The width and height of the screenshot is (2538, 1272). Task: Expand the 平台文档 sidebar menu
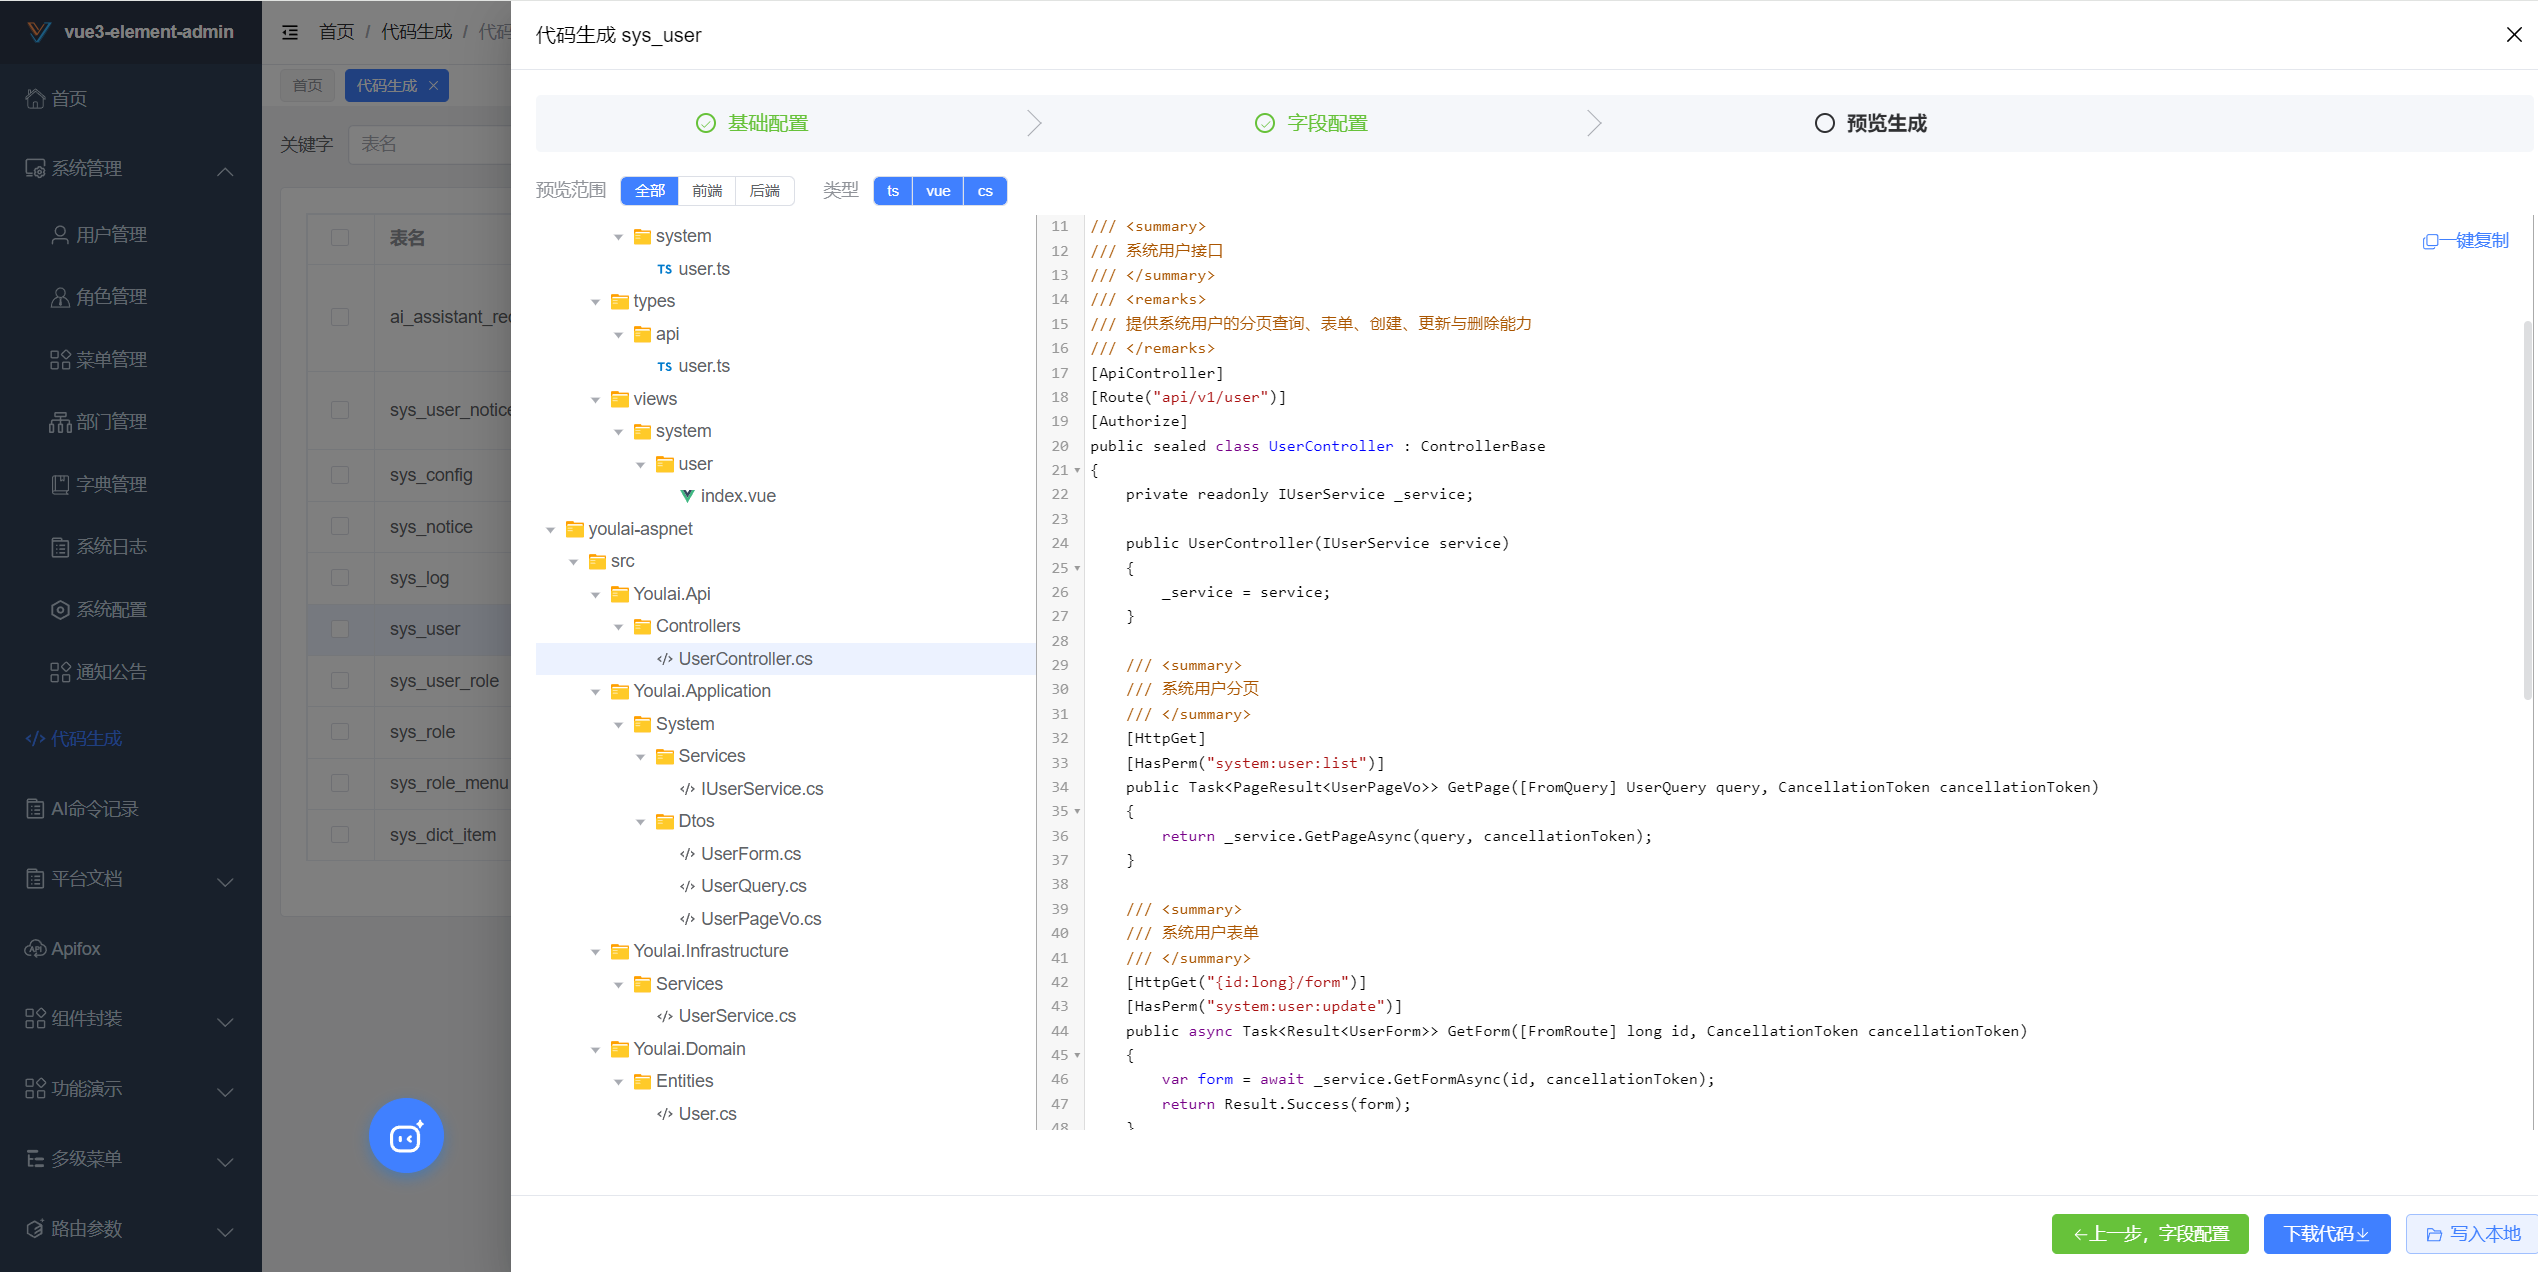coord(130,879)
